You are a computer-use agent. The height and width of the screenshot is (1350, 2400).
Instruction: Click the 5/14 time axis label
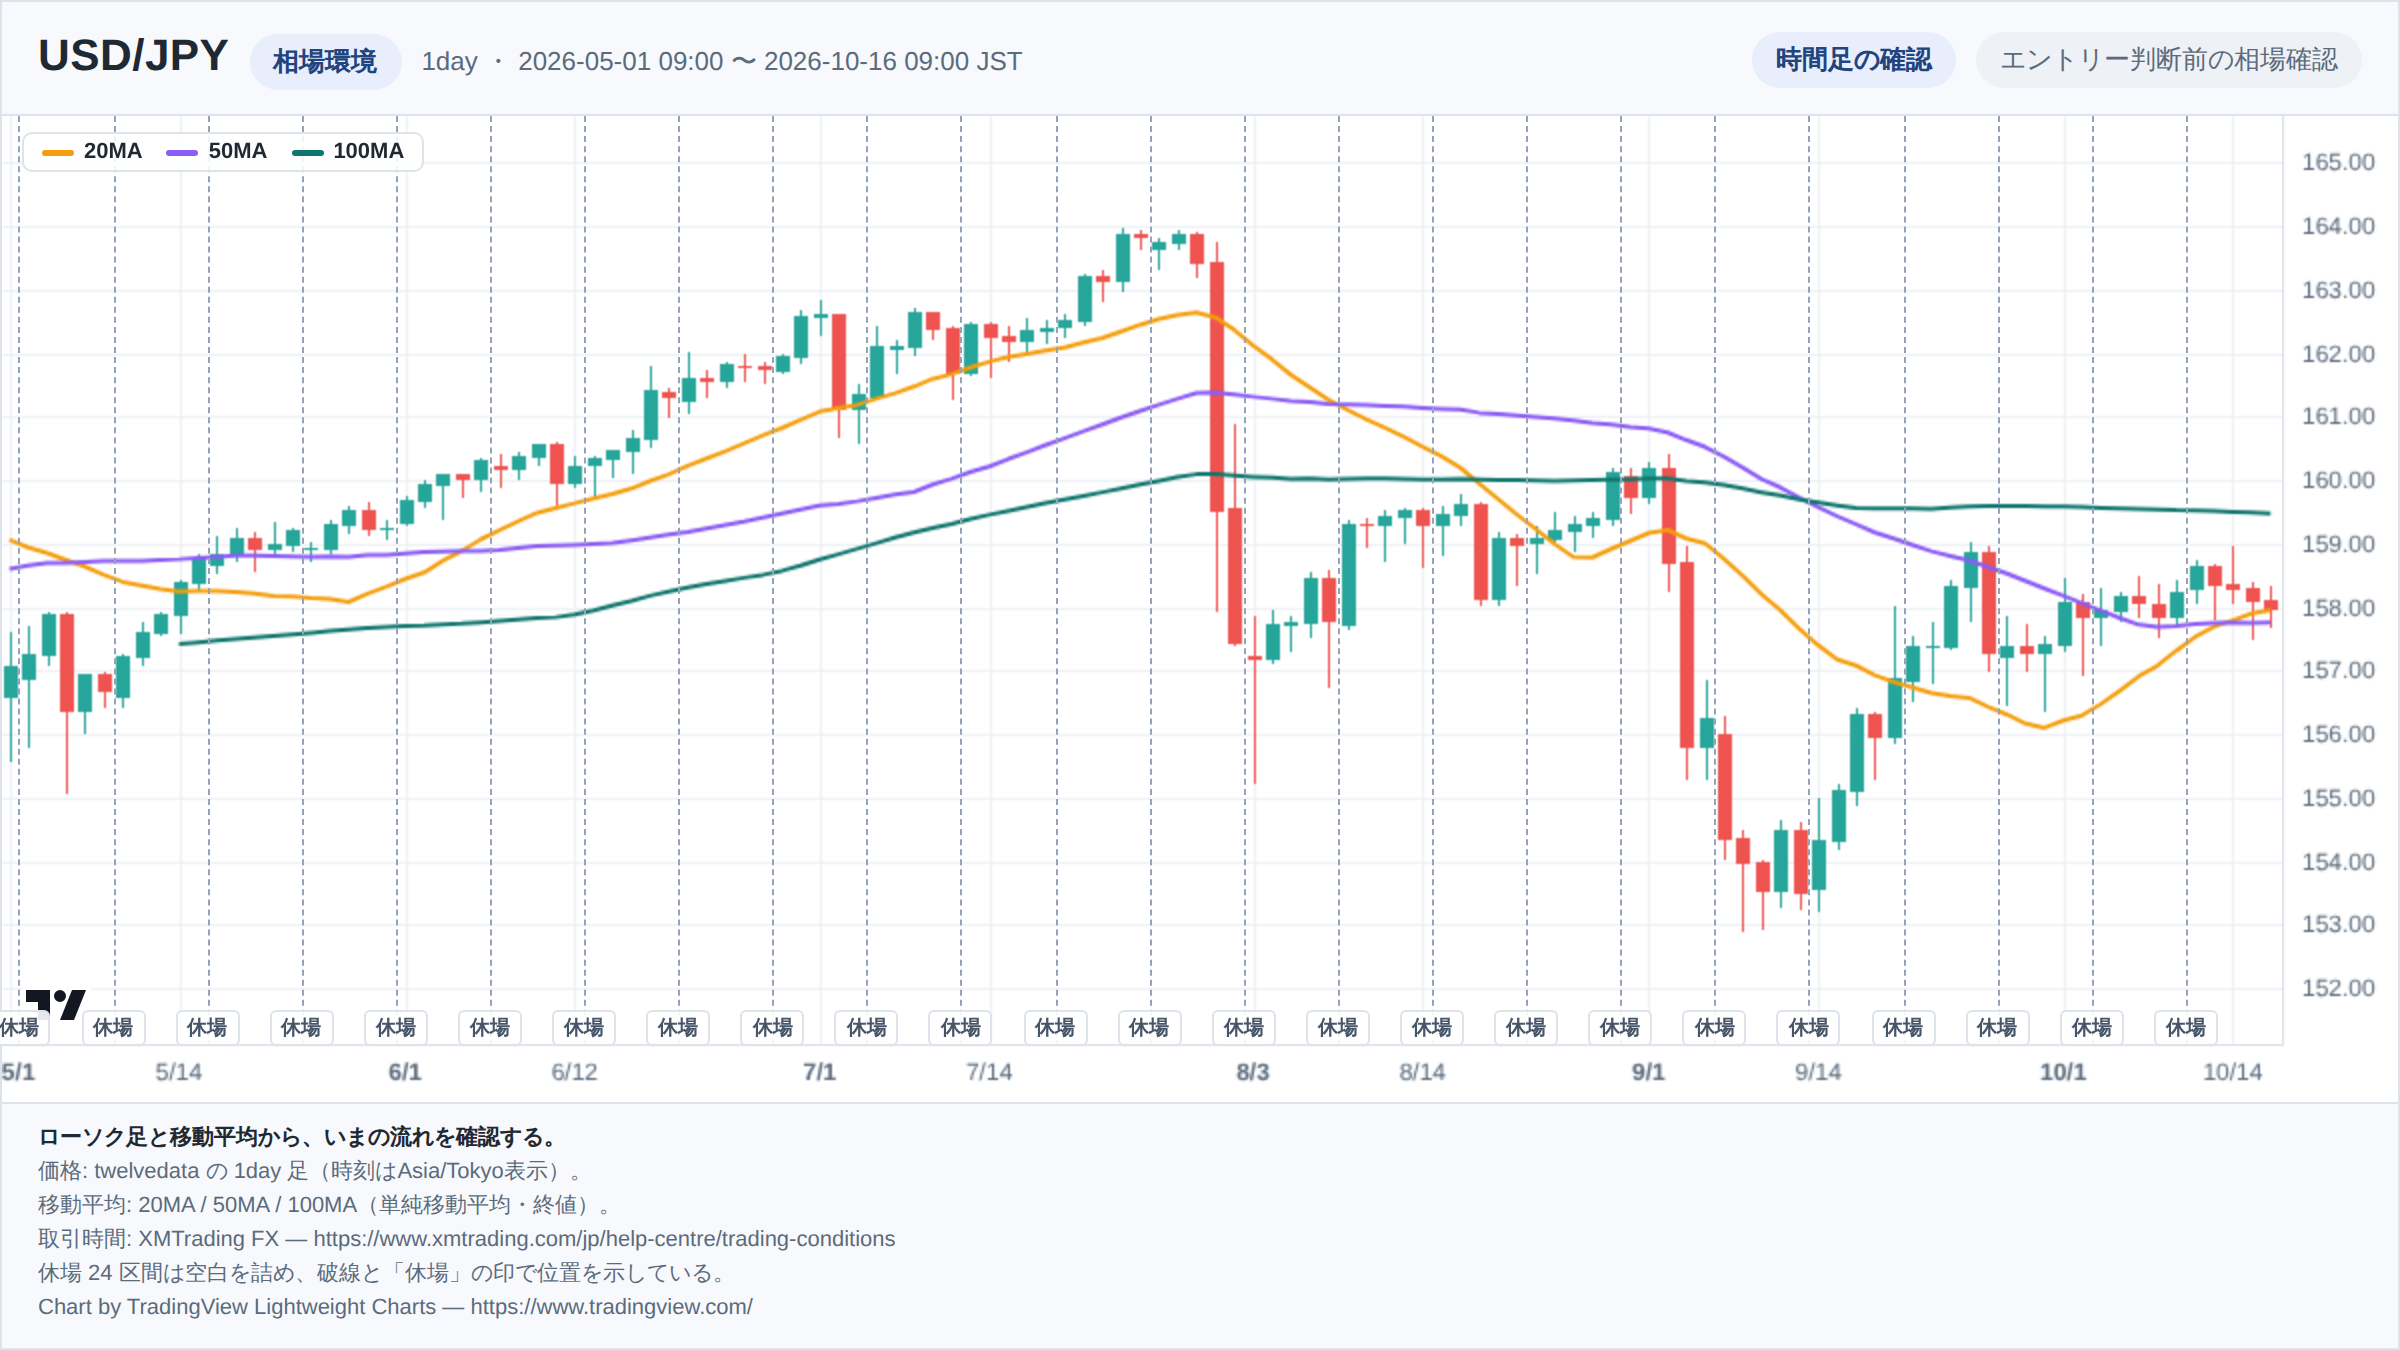coord(178,1072)
